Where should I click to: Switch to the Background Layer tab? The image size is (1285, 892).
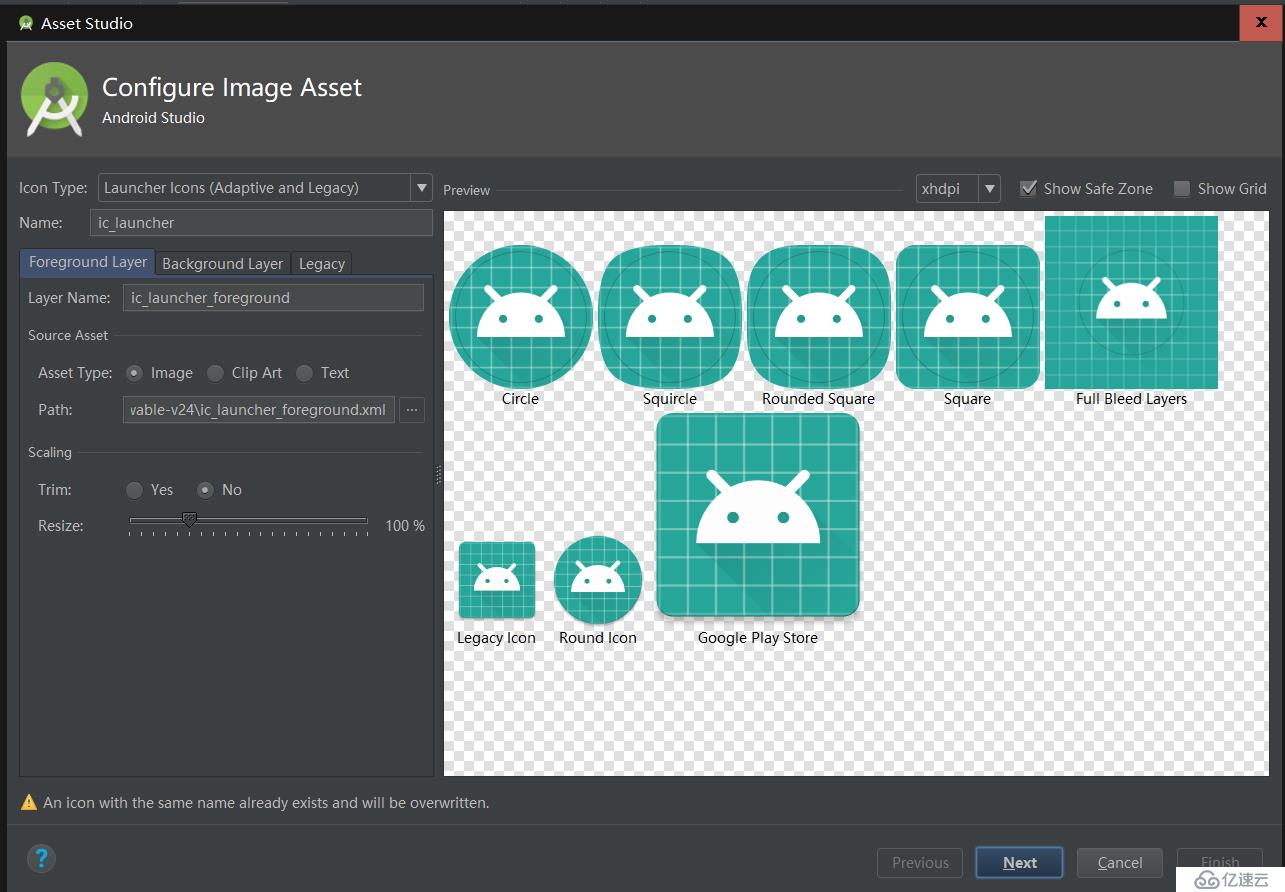(222, 263)
